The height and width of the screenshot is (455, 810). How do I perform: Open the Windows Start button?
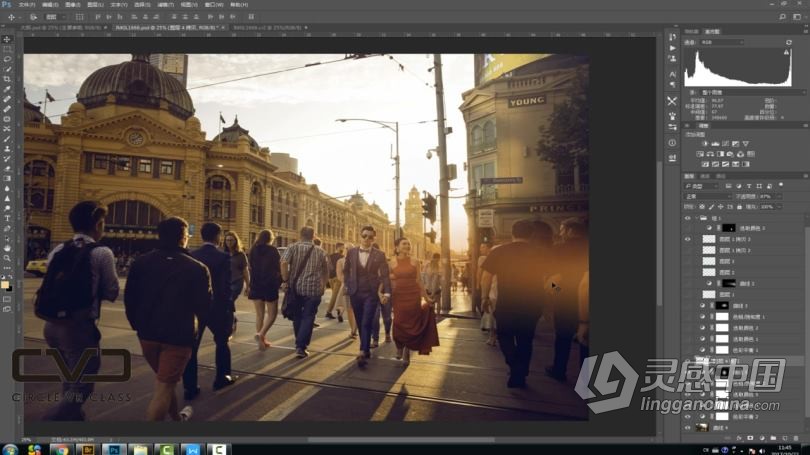point(10,449)
